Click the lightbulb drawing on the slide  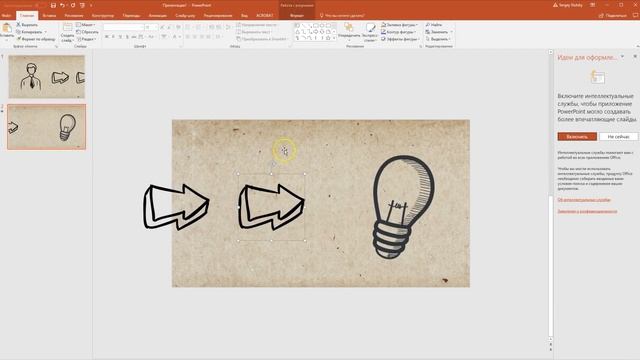403,207
